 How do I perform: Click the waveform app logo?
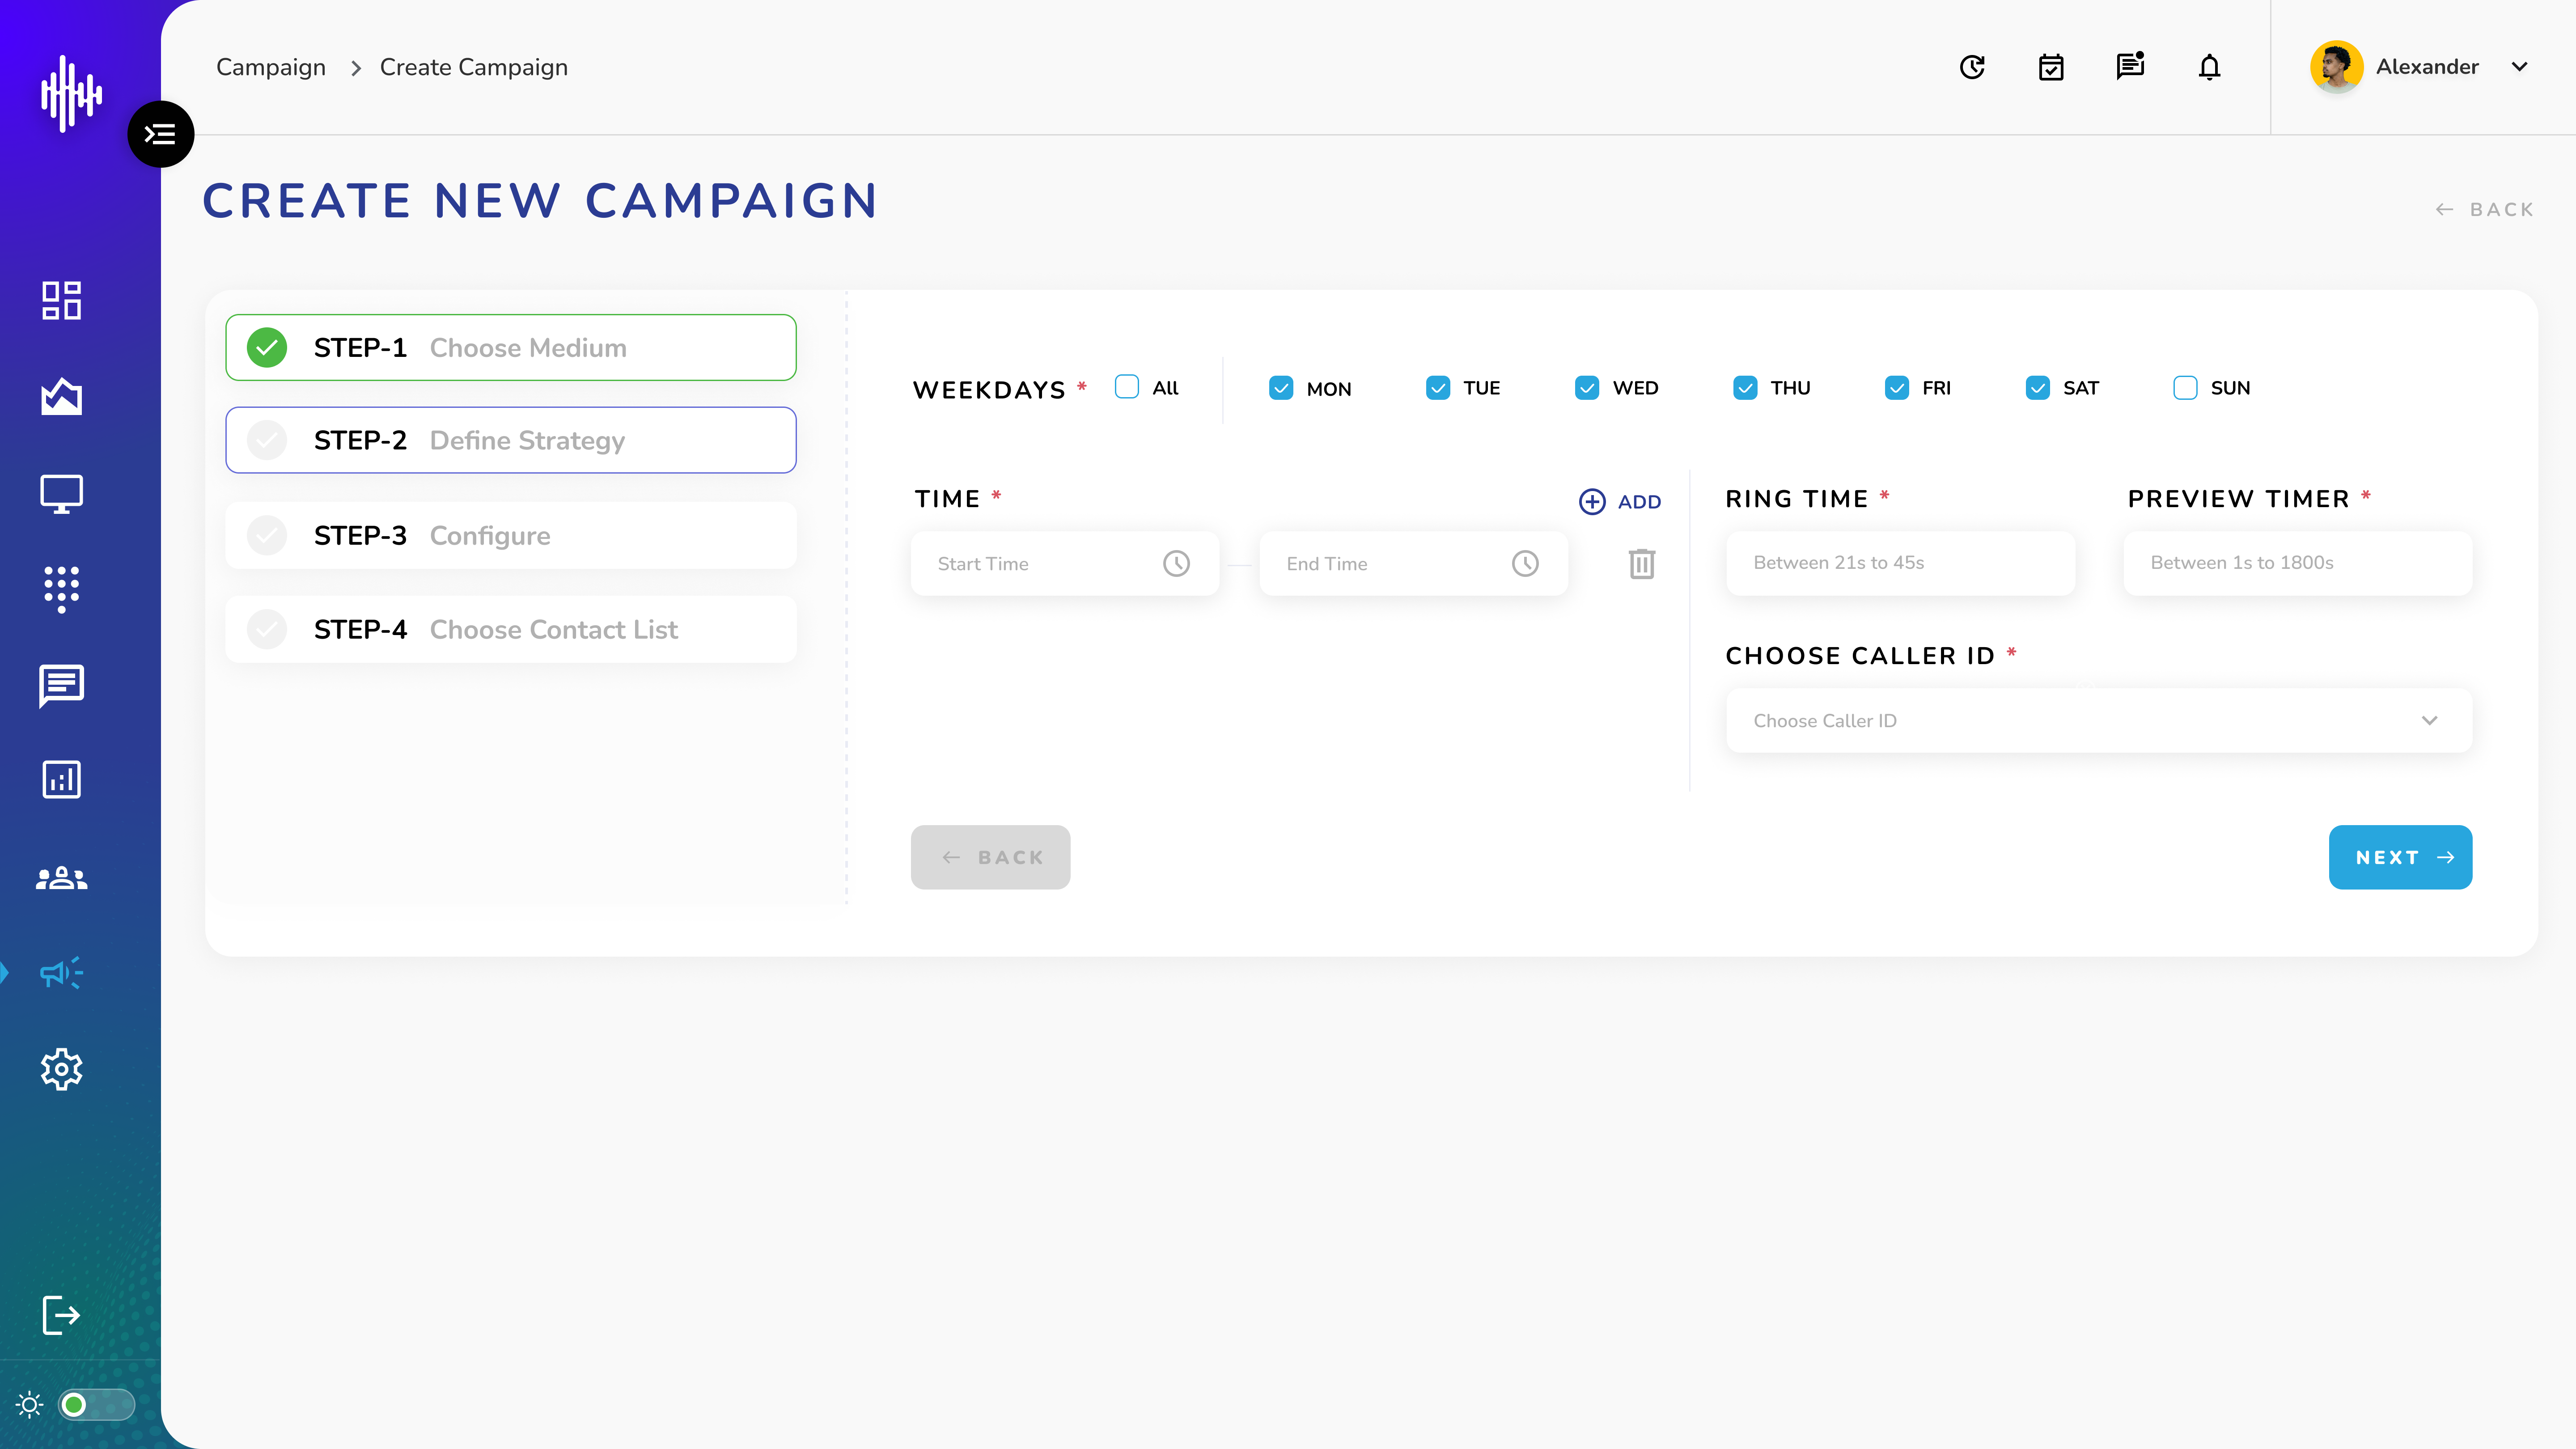click(x=71, y=93)
